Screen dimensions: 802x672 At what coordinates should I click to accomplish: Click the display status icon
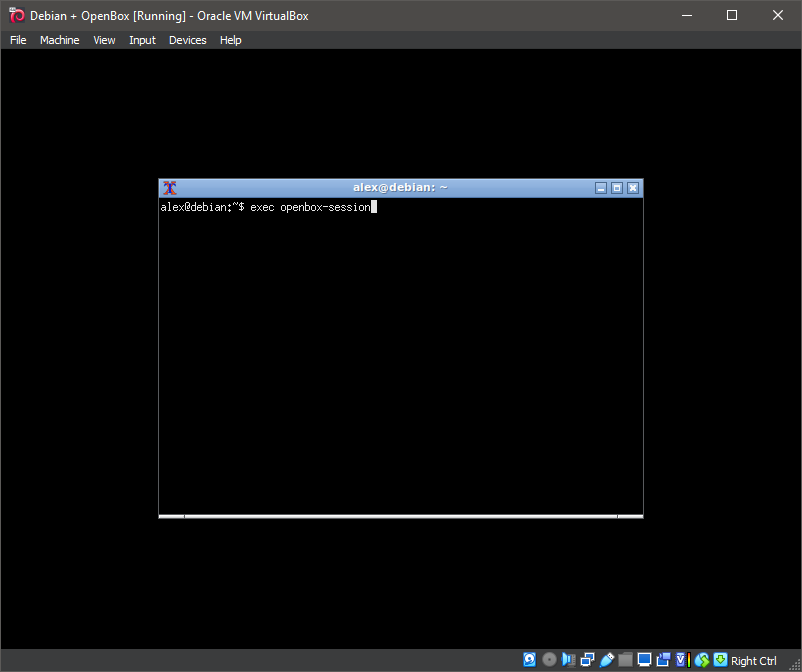[x=644, y=660]
